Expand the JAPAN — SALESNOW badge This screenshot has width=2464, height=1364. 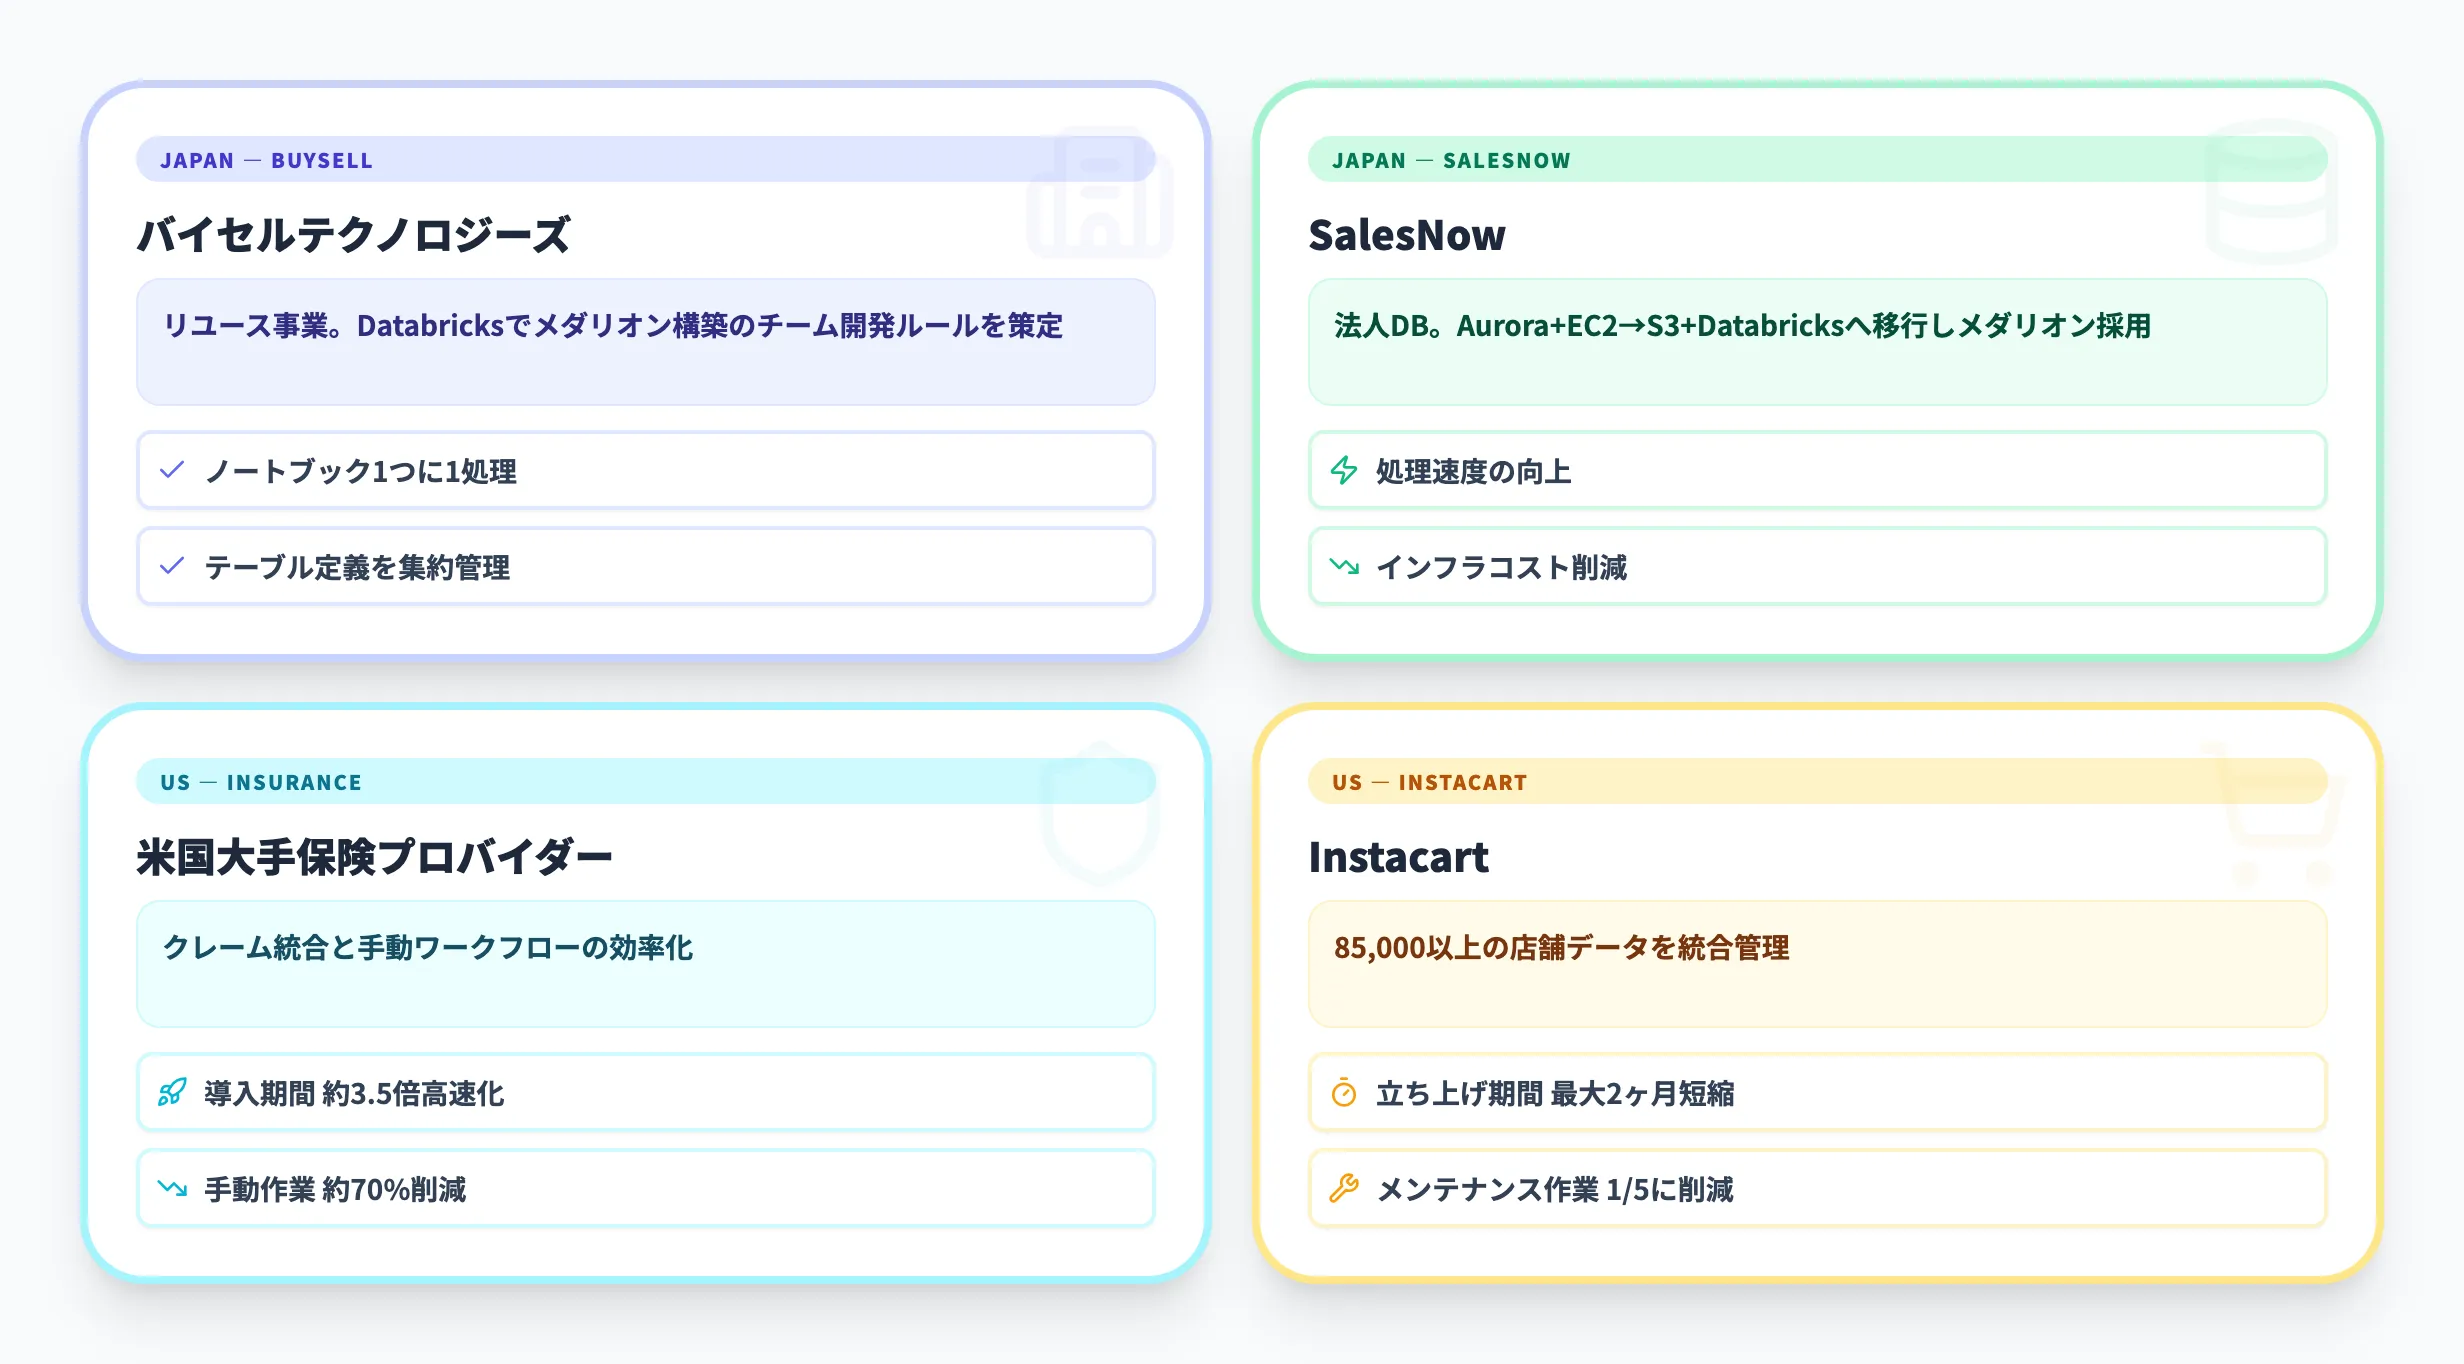coord(1450,160)
